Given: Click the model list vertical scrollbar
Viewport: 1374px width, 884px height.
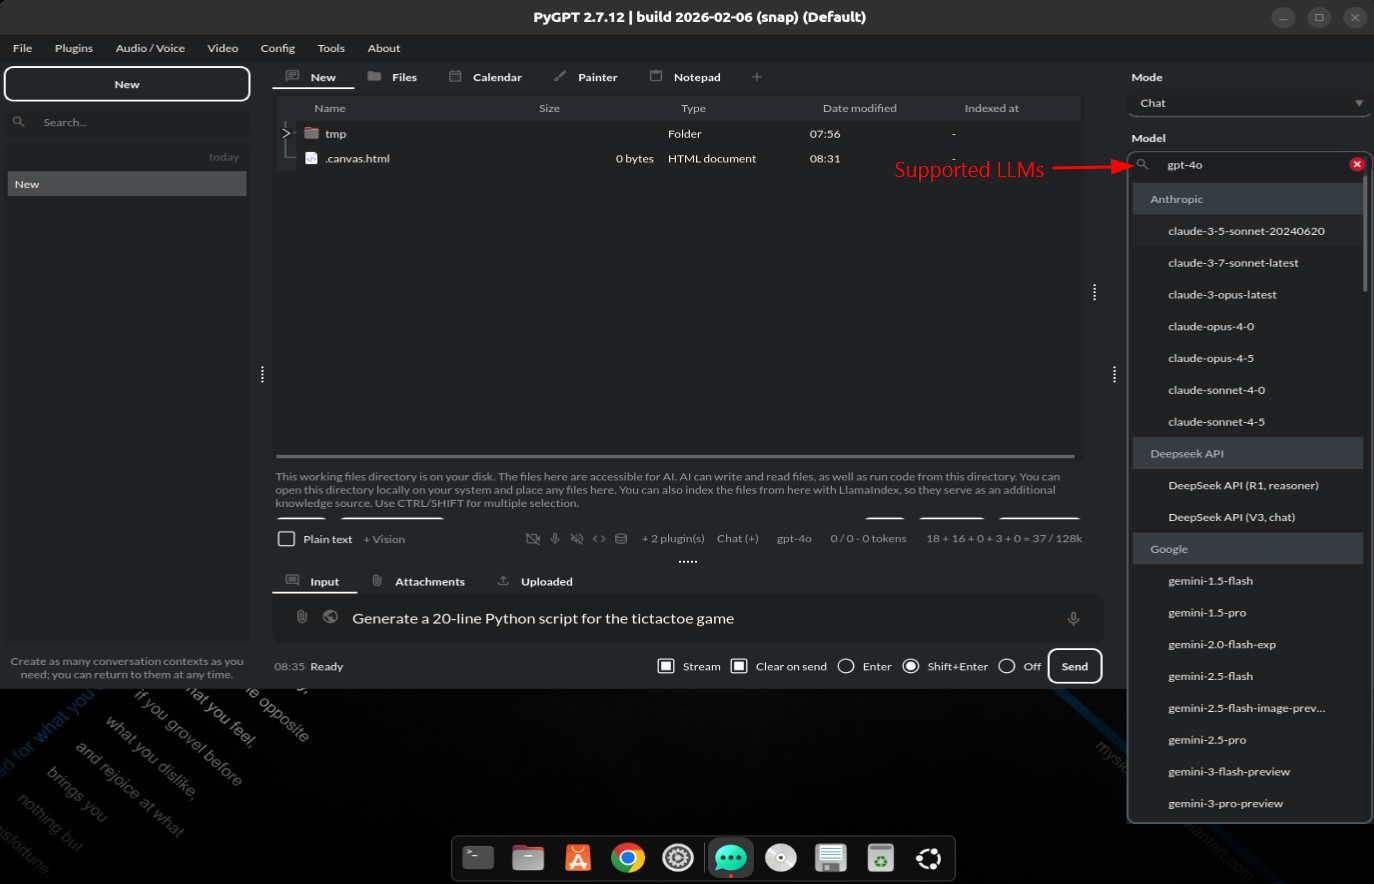Looking at the screenshot, I should tap(1365, 235).
